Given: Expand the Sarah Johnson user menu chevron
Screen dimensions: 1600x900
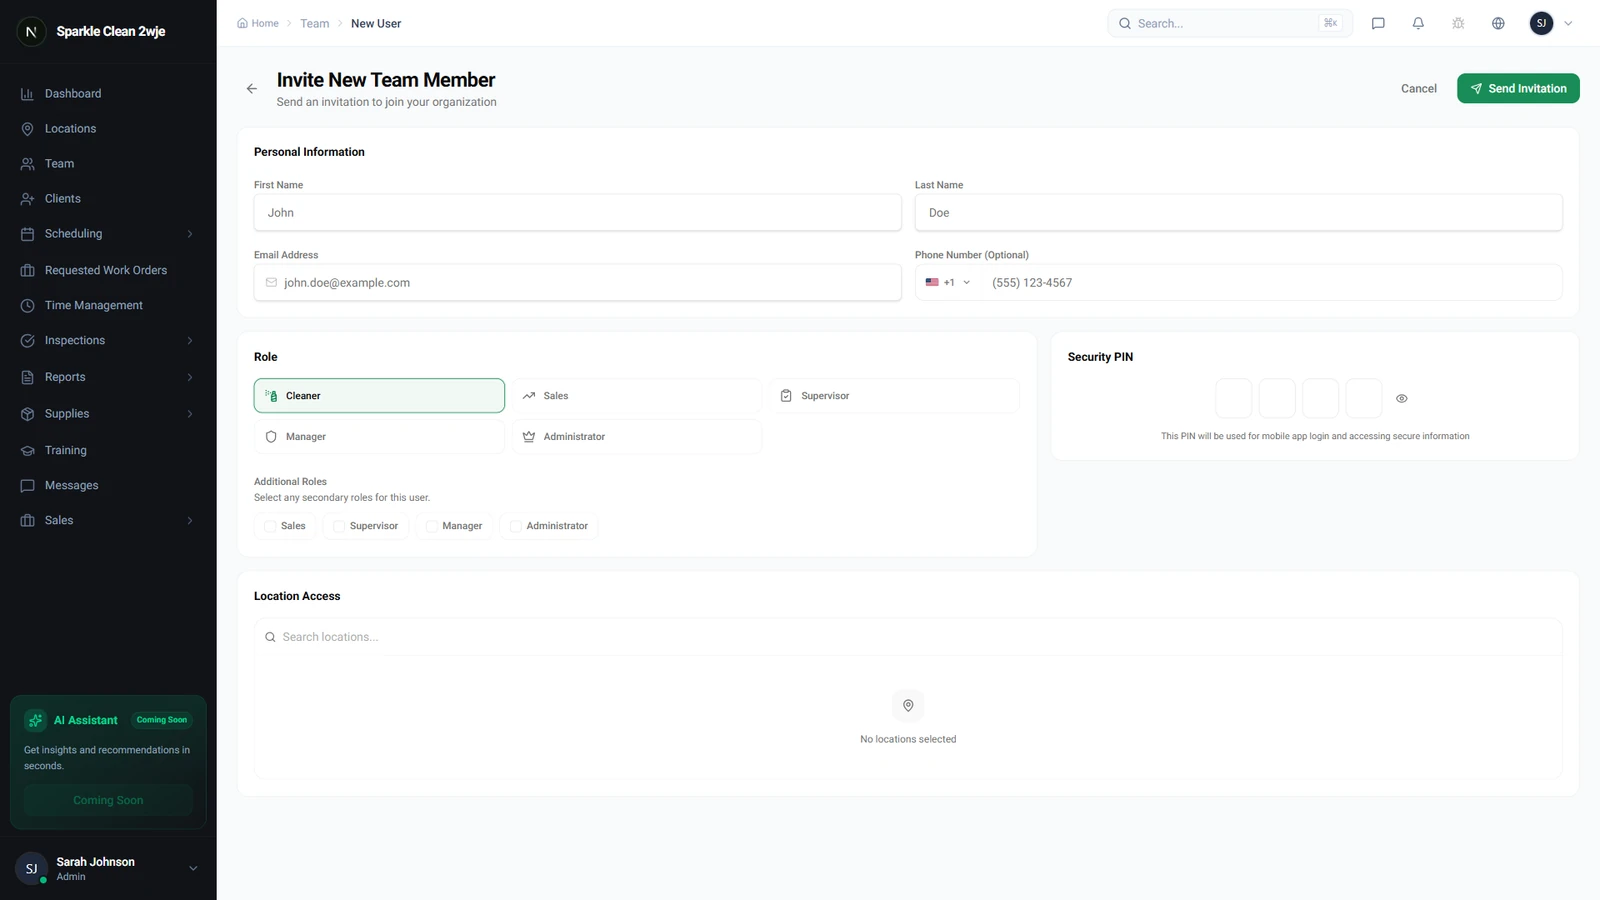Looking at the screenshot, I should [194, 869].
